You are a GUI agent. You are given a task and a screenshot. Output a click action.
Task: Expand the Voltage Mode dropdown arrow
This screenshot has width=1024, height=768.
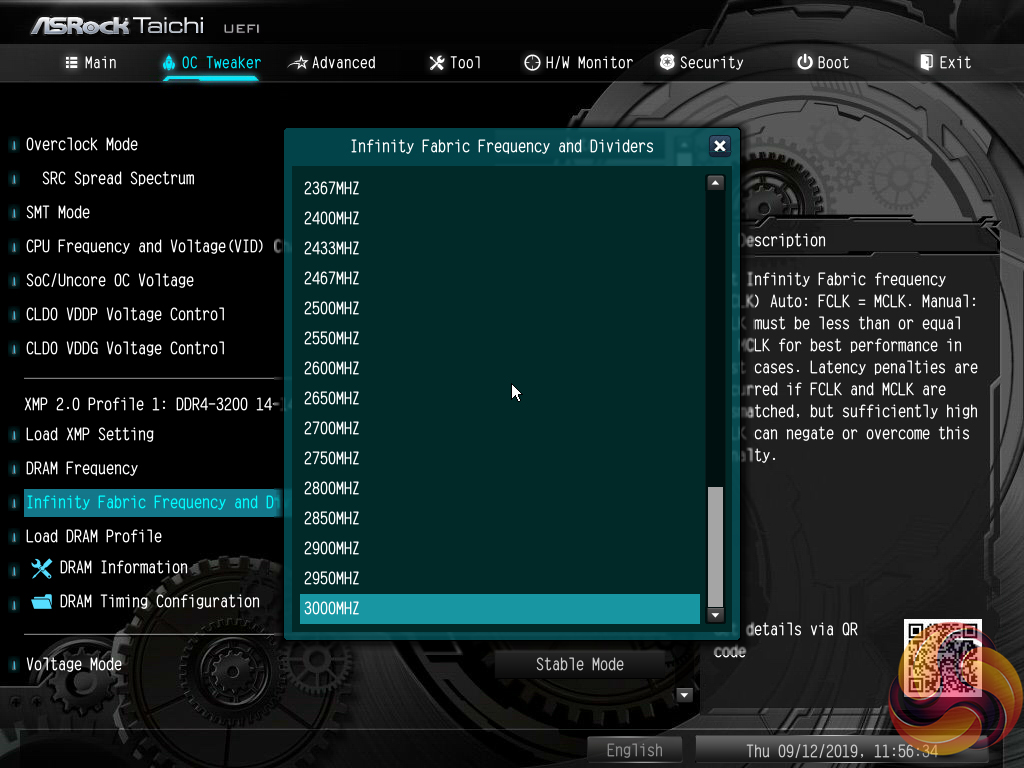coord(684,695)
